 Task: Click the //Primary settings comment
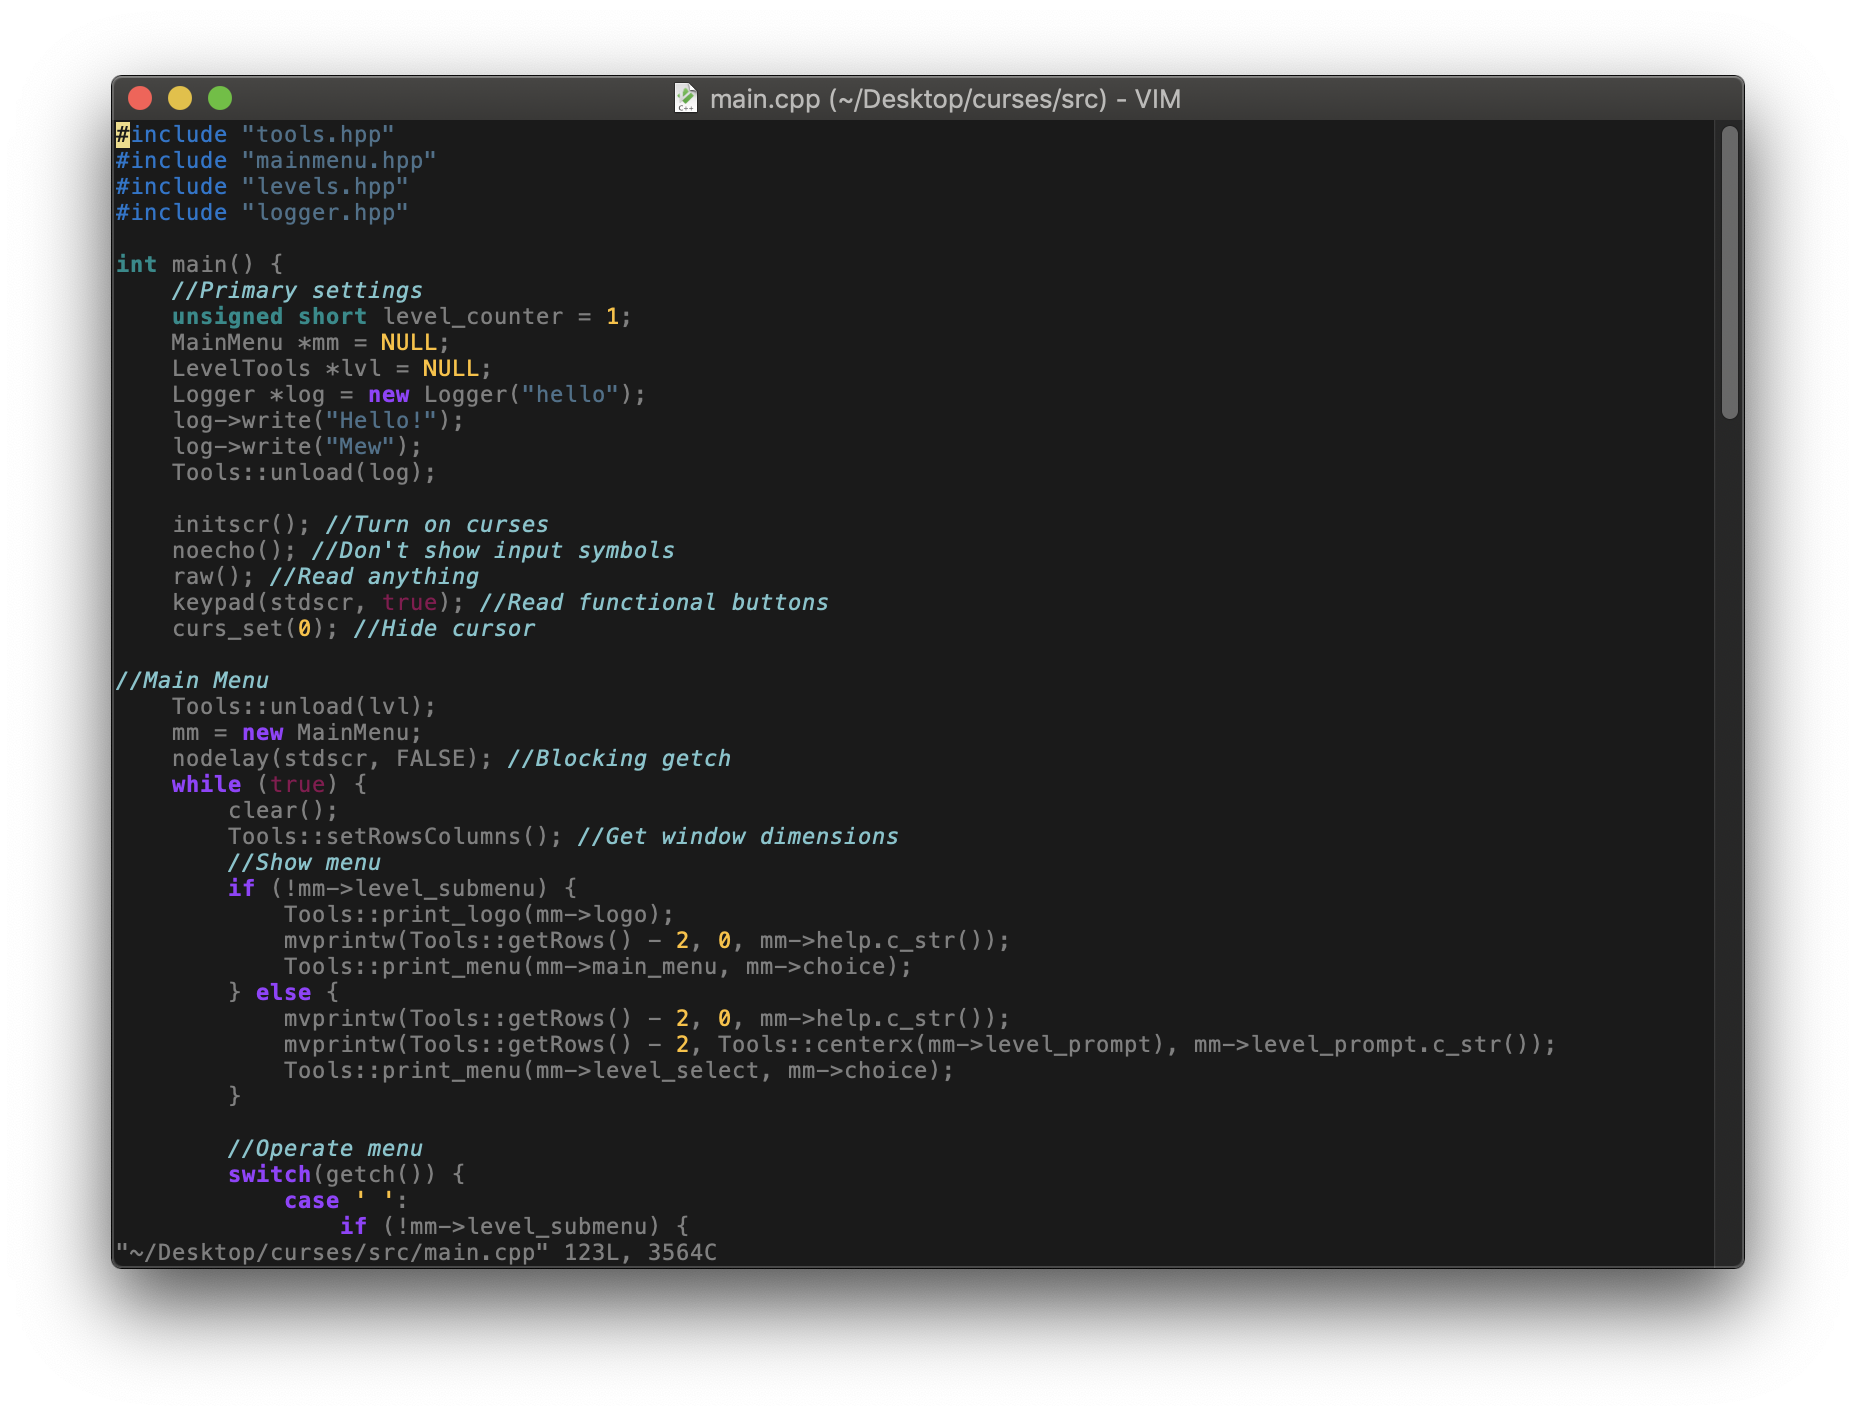coord(297,290)
